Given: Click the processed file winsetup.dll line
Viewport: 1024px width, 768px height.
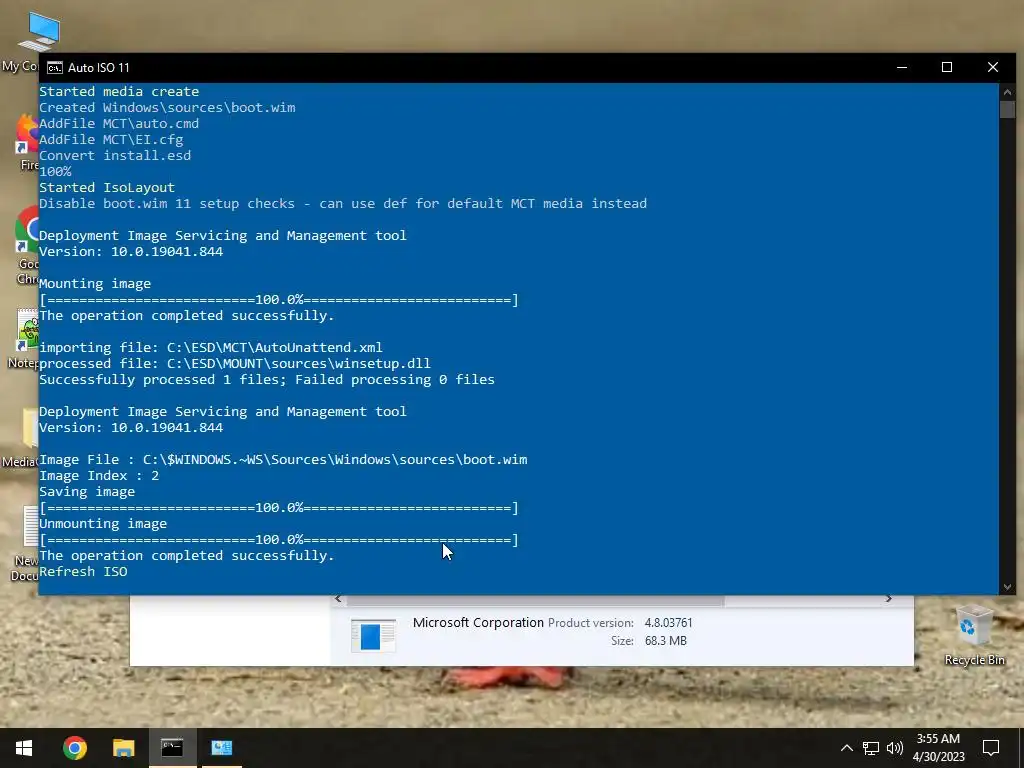Looking at the screenshot, I should [235, 364].
